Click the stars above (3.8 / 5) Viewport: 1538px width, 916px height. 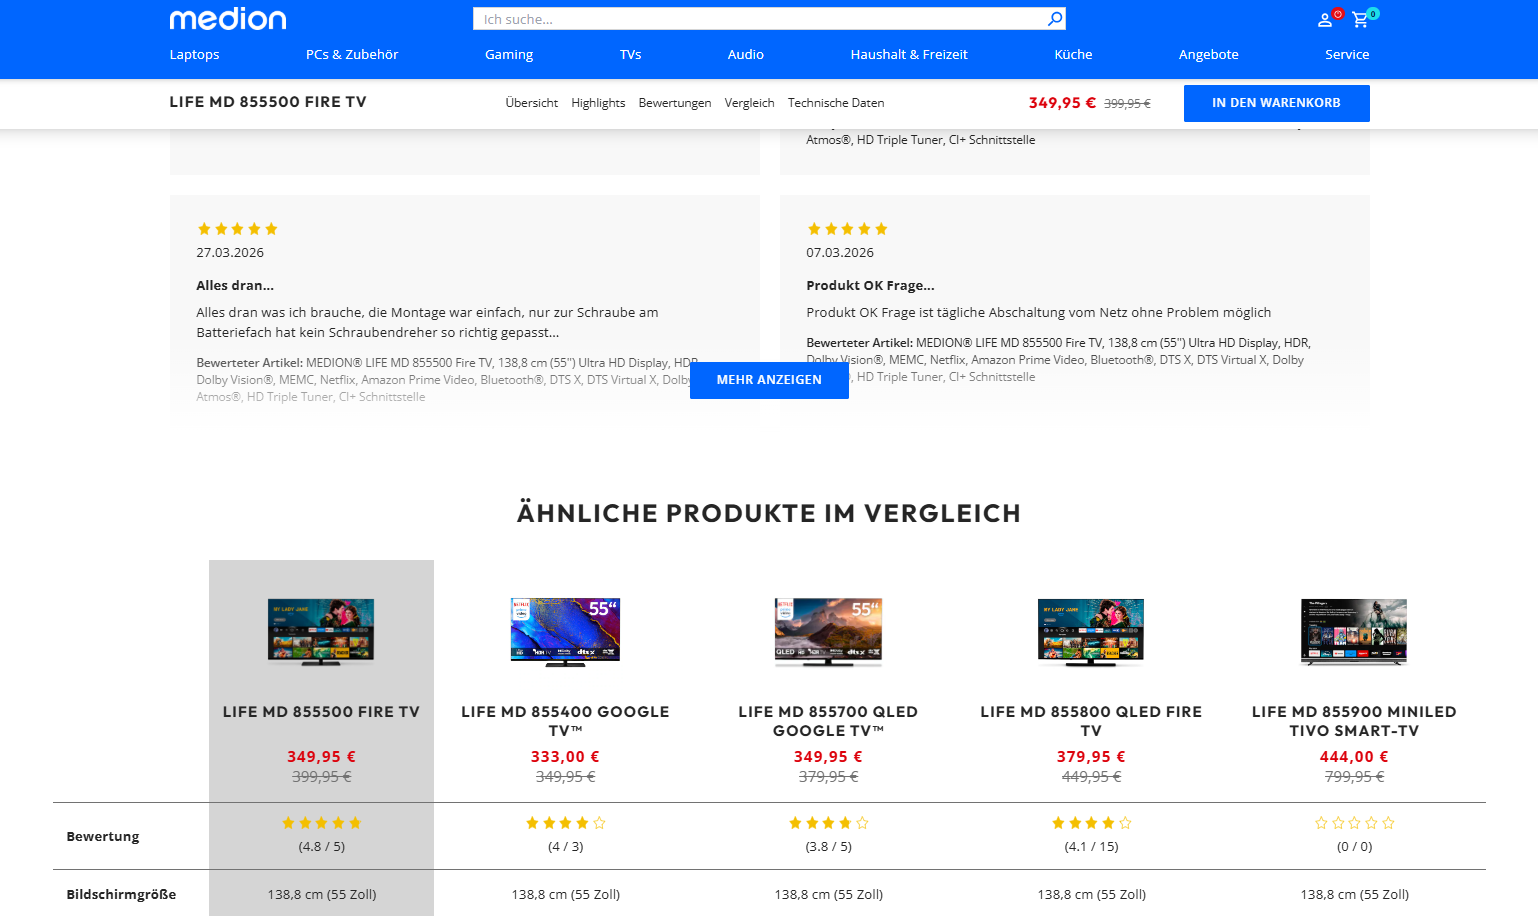(828, 823)
